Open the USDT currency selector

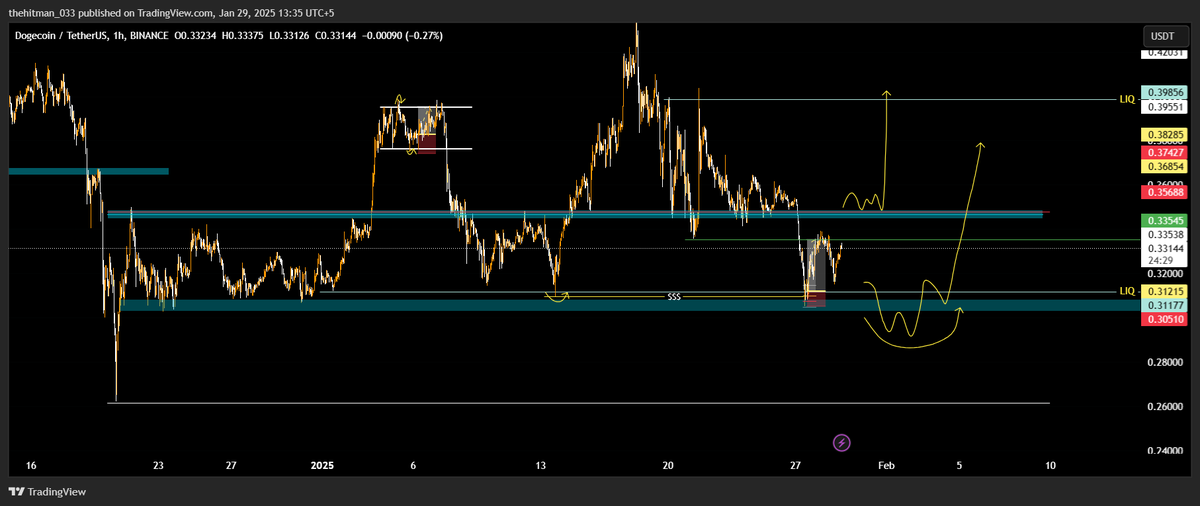point(1163,35)
